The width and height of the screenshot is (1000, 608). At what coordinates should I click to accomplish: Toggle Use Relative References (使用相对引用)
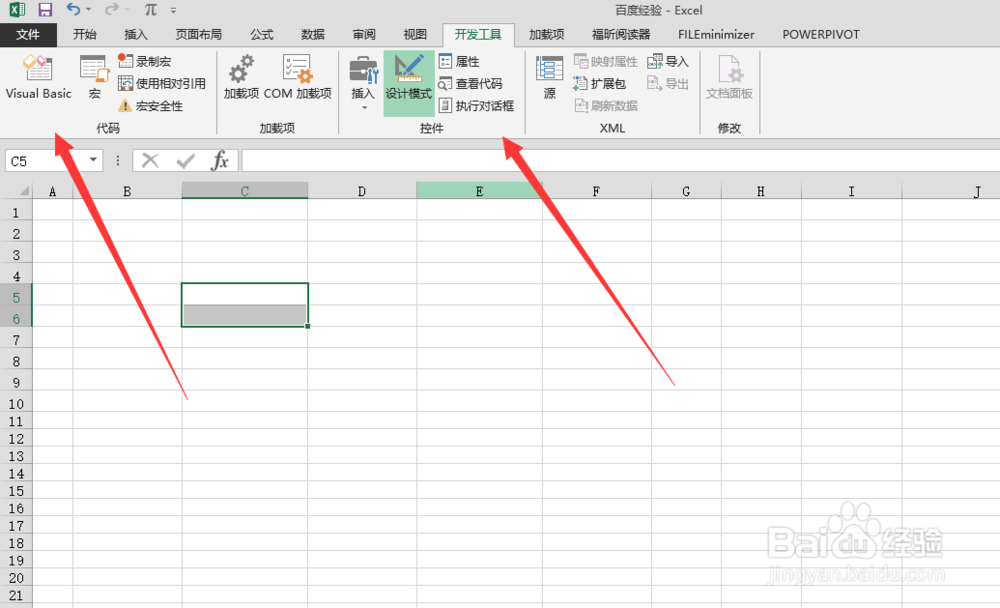[162, 84]
